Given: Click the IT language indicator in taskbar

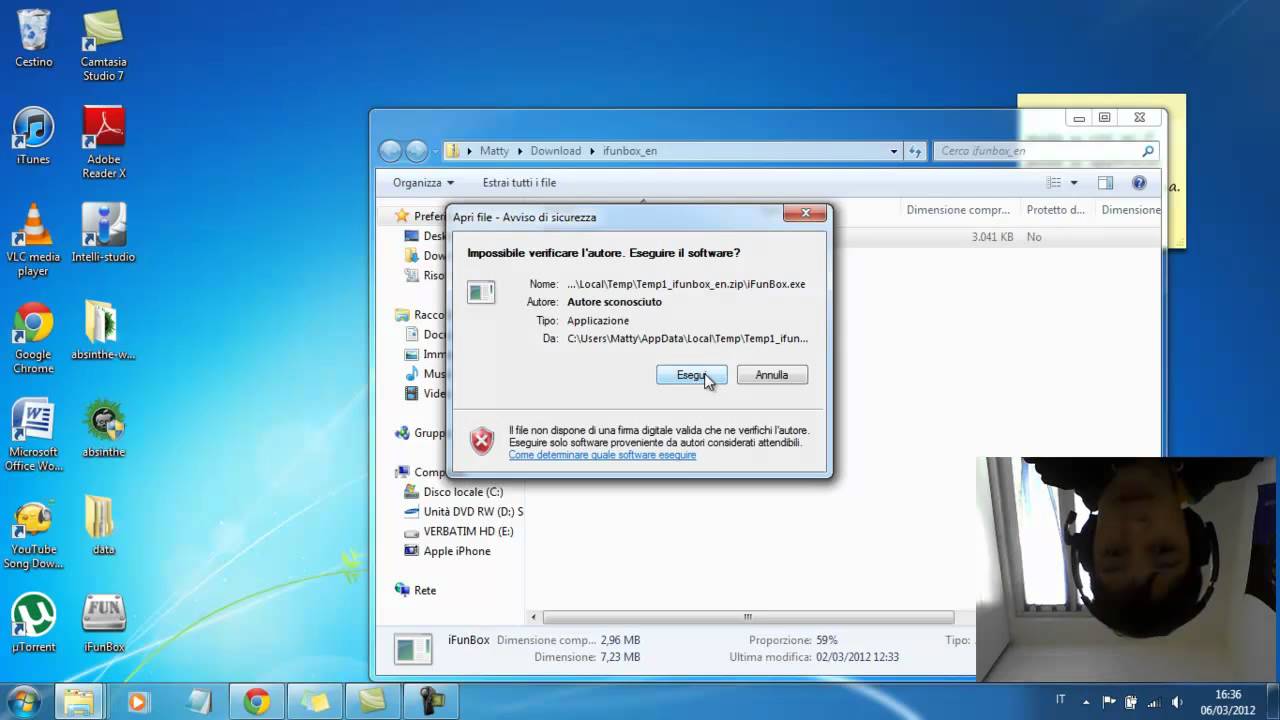Looking at the screenshot, I should coord(1061,700).
